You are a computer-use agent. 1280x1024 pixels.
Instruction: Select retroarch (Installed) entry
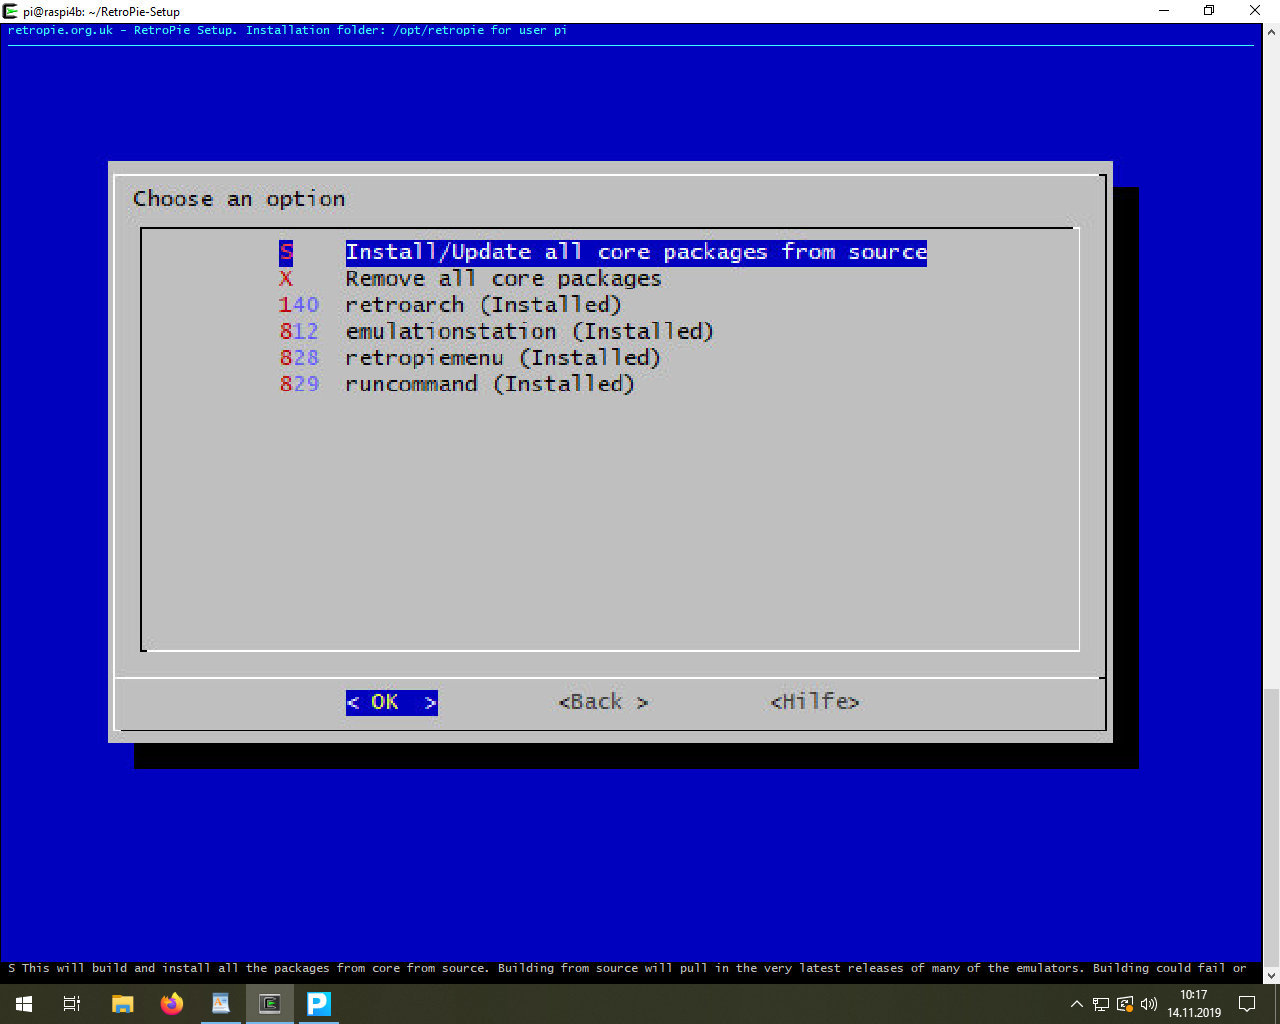pyautogui.click(x=483, y=305)
